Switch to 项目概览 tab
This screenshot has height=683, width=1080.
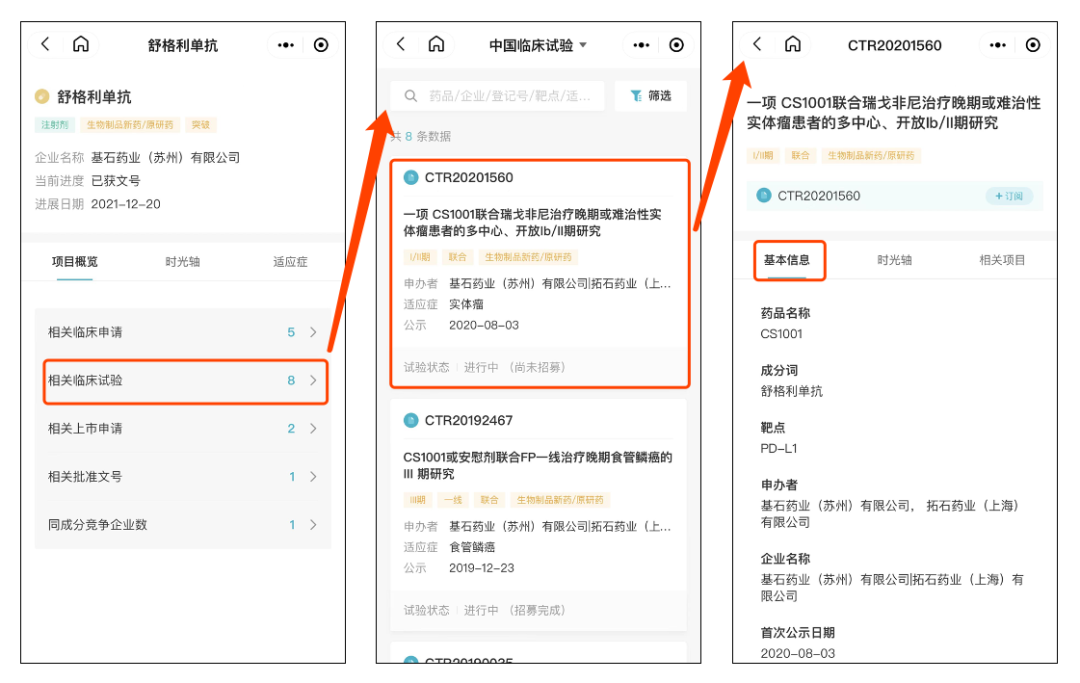pyautogui.click(x=74, y=262)
